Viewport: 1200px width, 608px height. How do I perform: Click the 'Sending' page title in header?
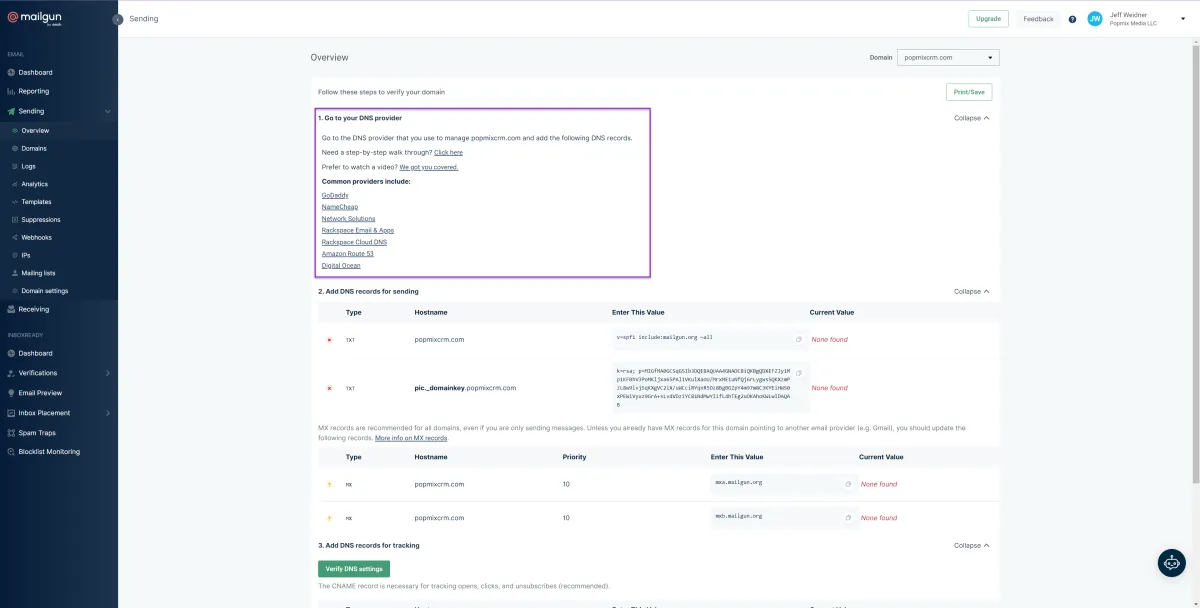(144, 19)
